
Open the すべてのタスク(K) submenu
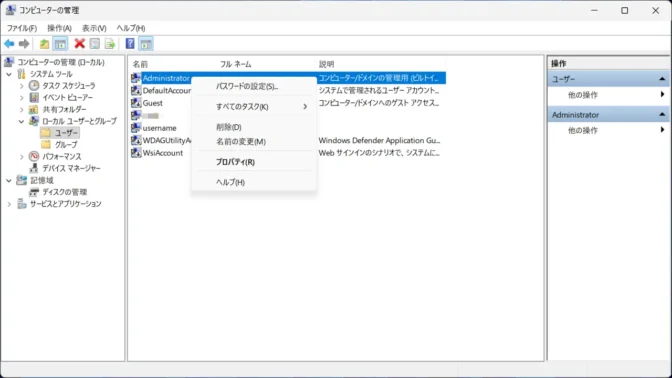click(254, 107)
